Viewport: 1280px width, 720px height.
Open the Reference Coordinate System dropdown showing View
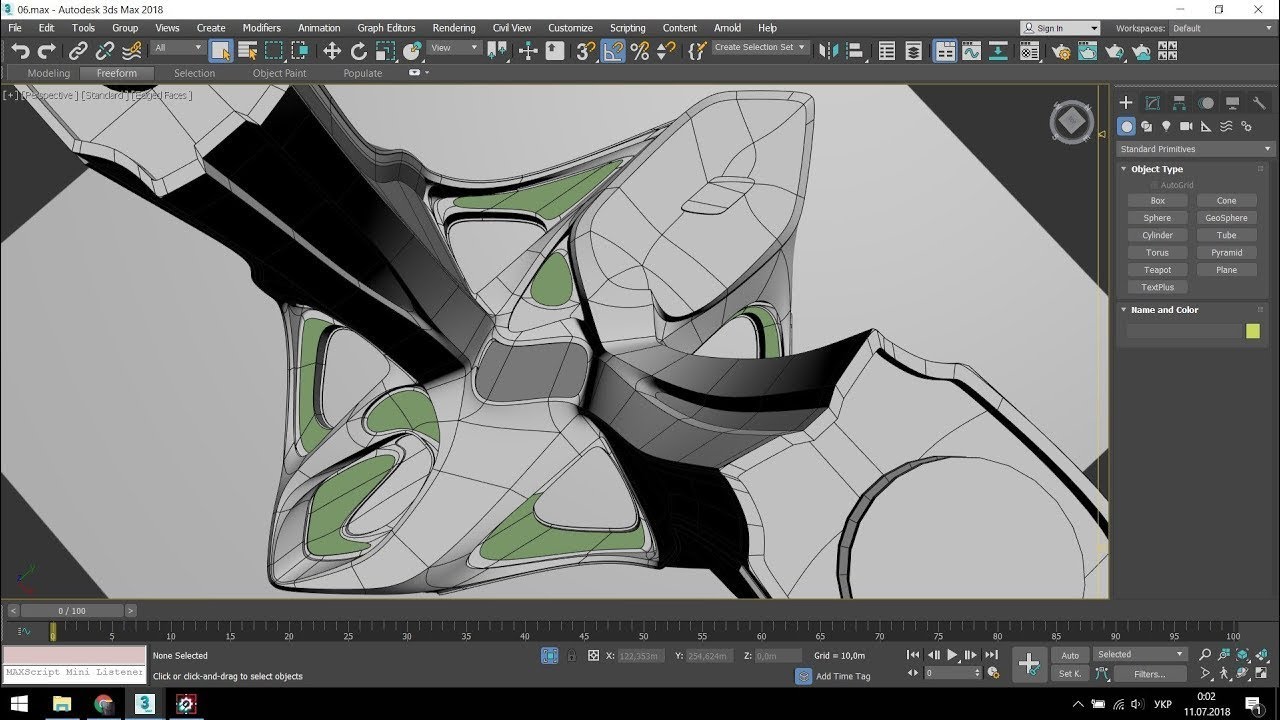coord(456,48)
